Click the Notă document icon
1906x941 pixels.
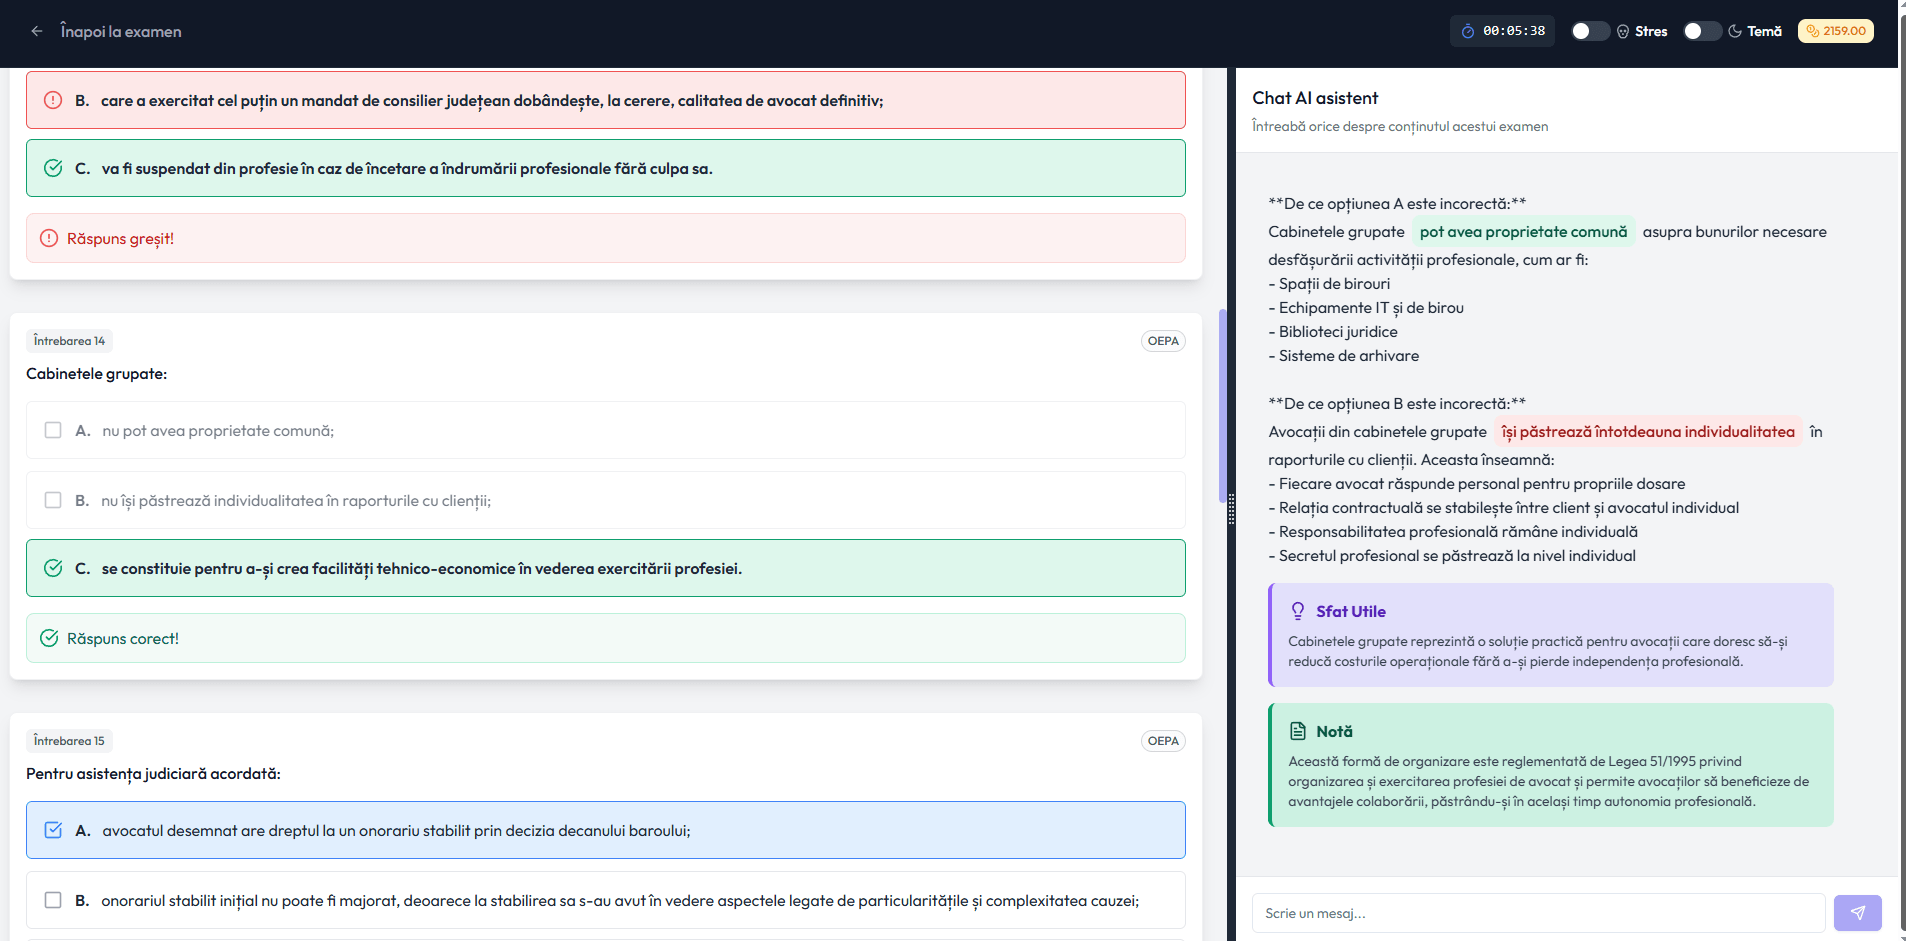tap(1298, 731)
